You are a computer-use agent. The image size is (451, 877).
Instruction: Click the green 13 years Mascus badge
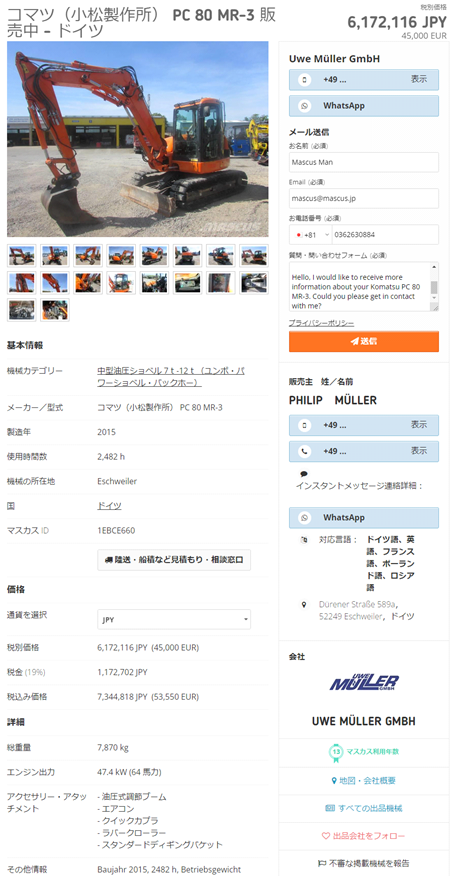click(335, 752)
